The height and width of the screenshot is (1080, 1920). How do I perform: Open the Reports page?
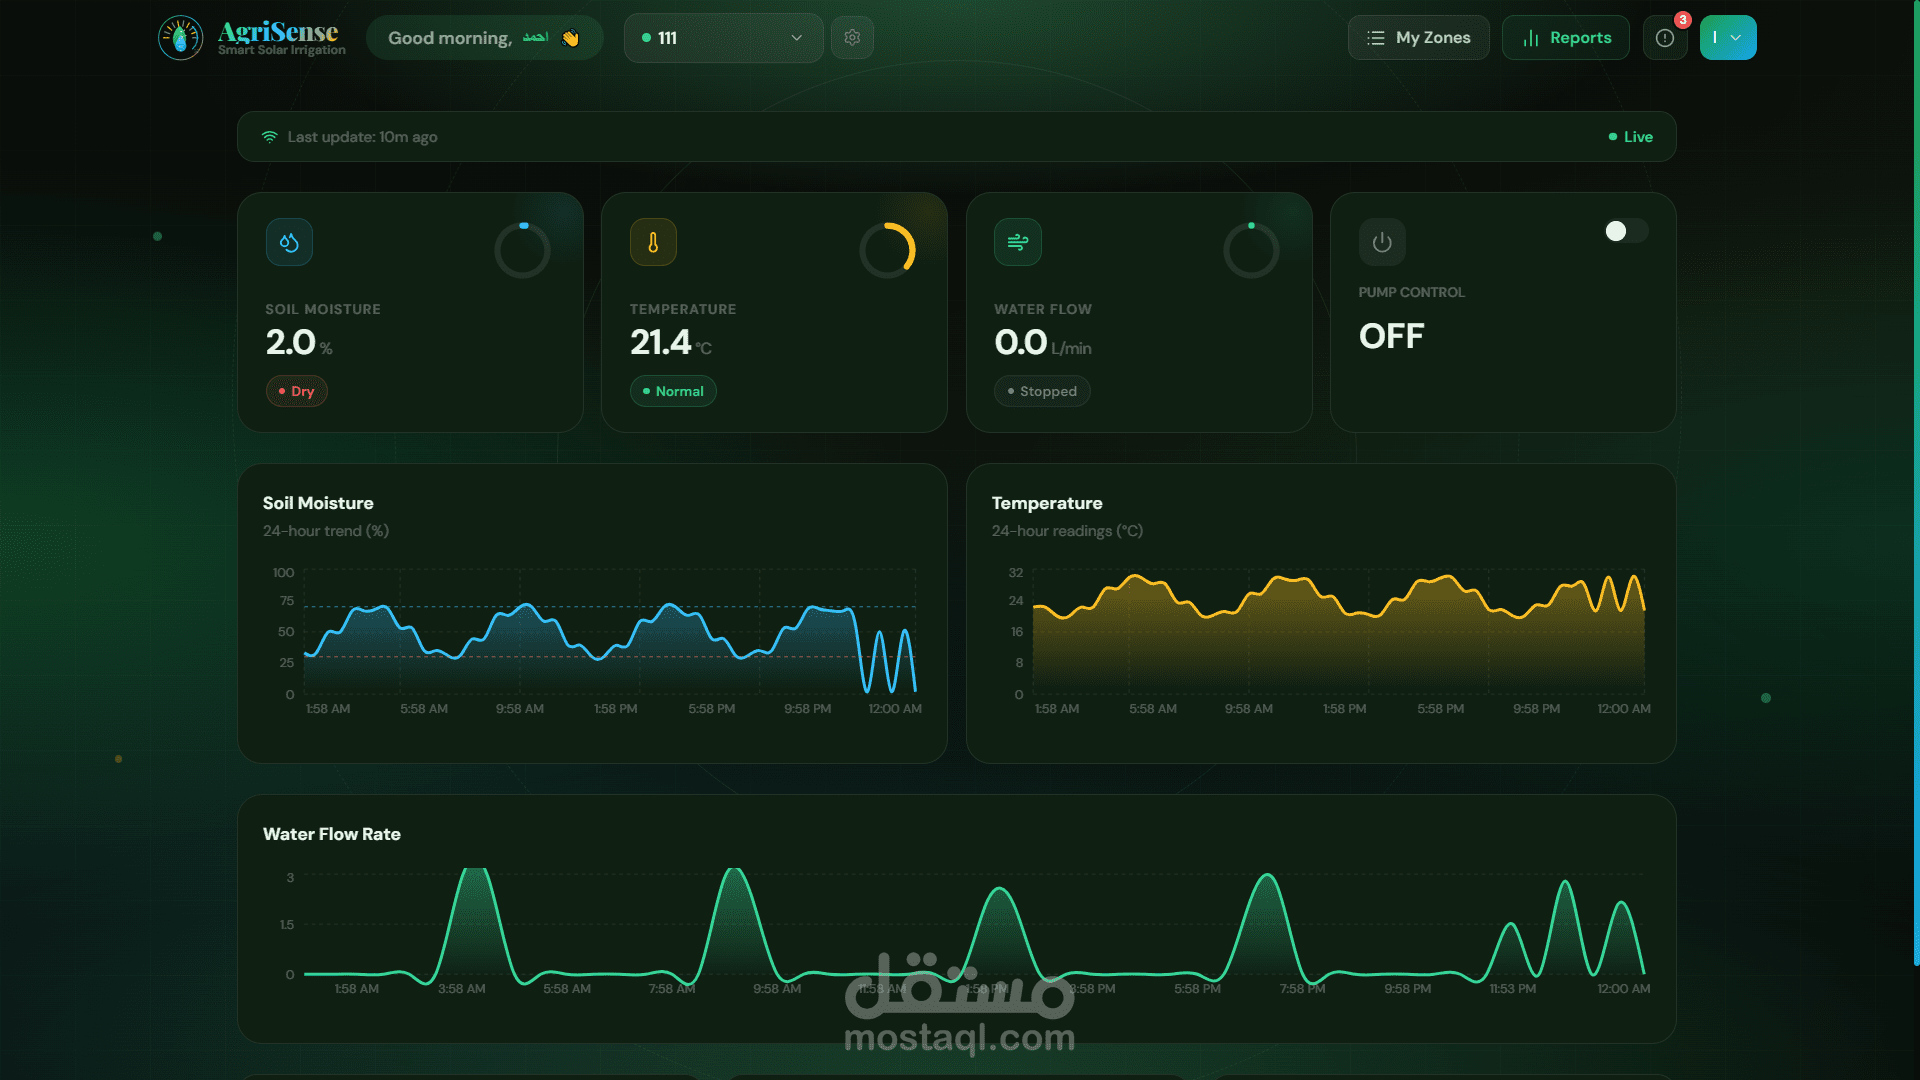[x=1565, y=38]
